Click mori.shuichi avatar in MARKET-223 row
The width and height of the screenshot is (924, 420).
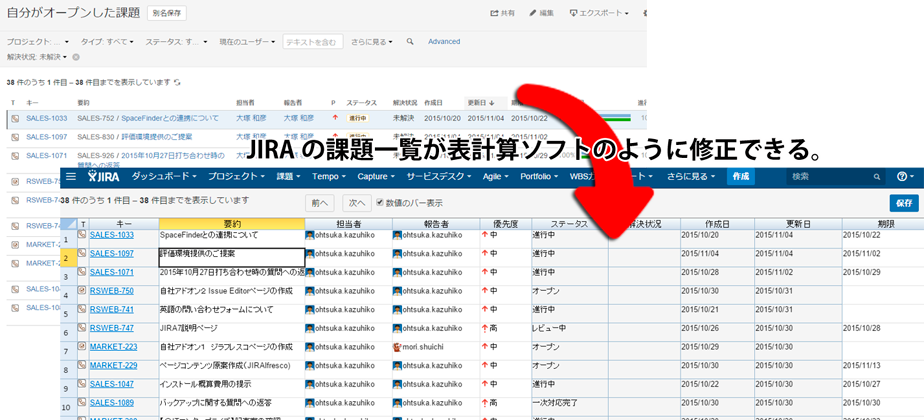pos(397,347)
